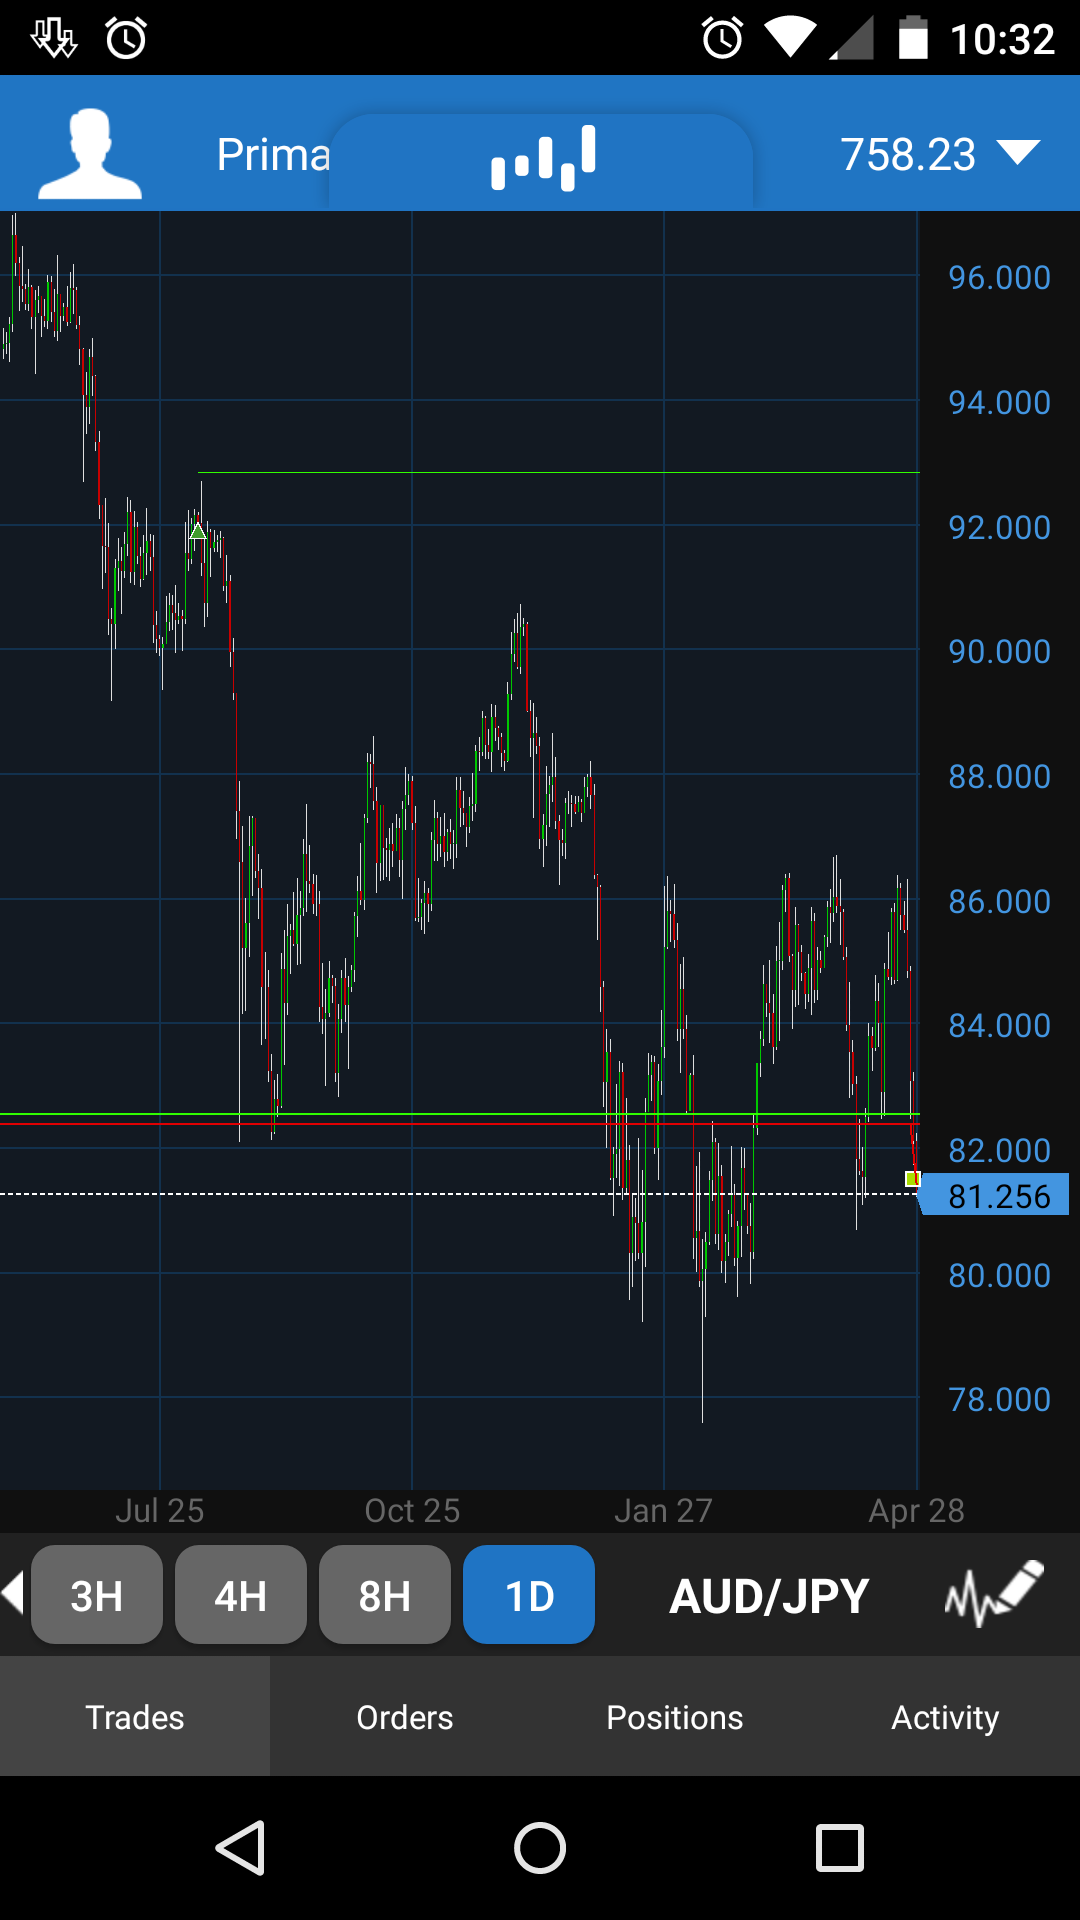This screenshot has height=1920, width=1080.
Task: Tap the chart bars tab icon
Action: 543,158
